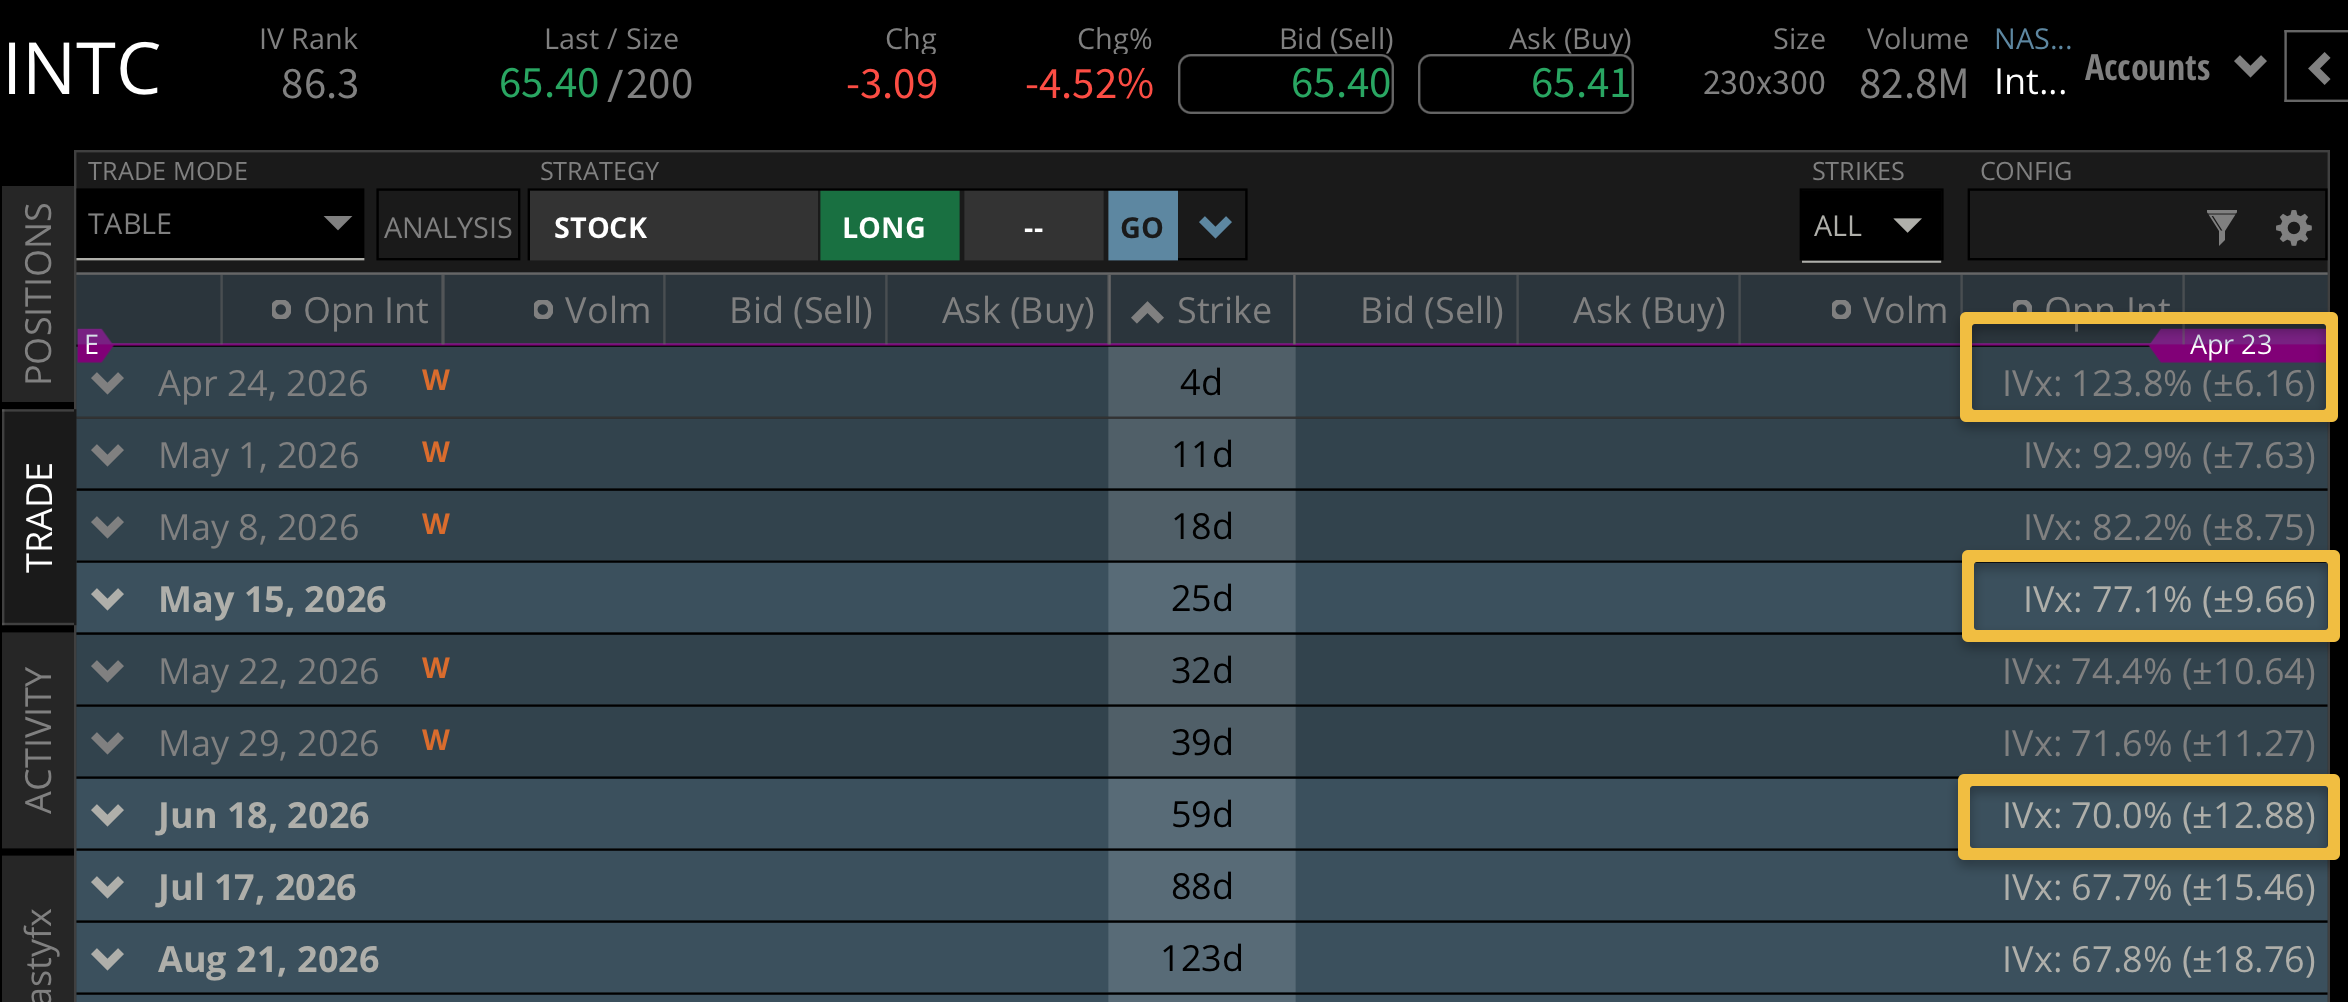Viewport: 2348px width, 1002px height.
Task: Open the config settings gear
Action: coord(2293,228)
